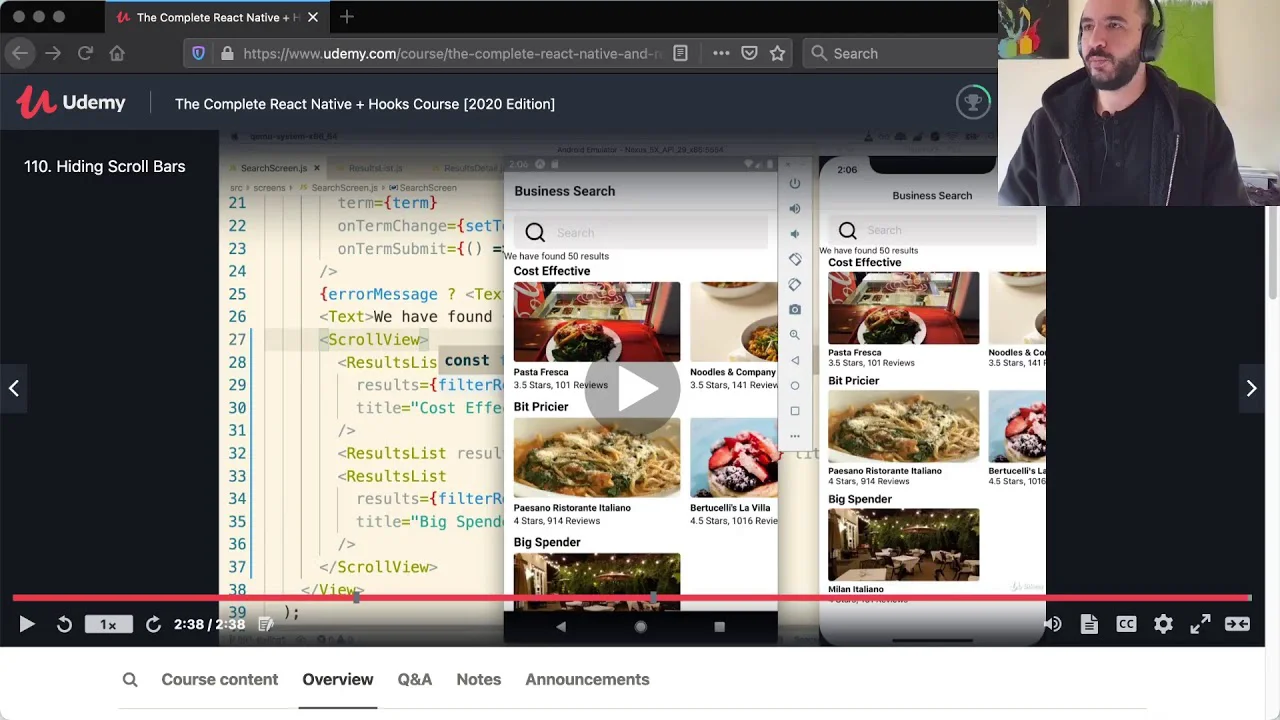
Task: Play the lecture video from control bar
Action: [x=27, y=624]
